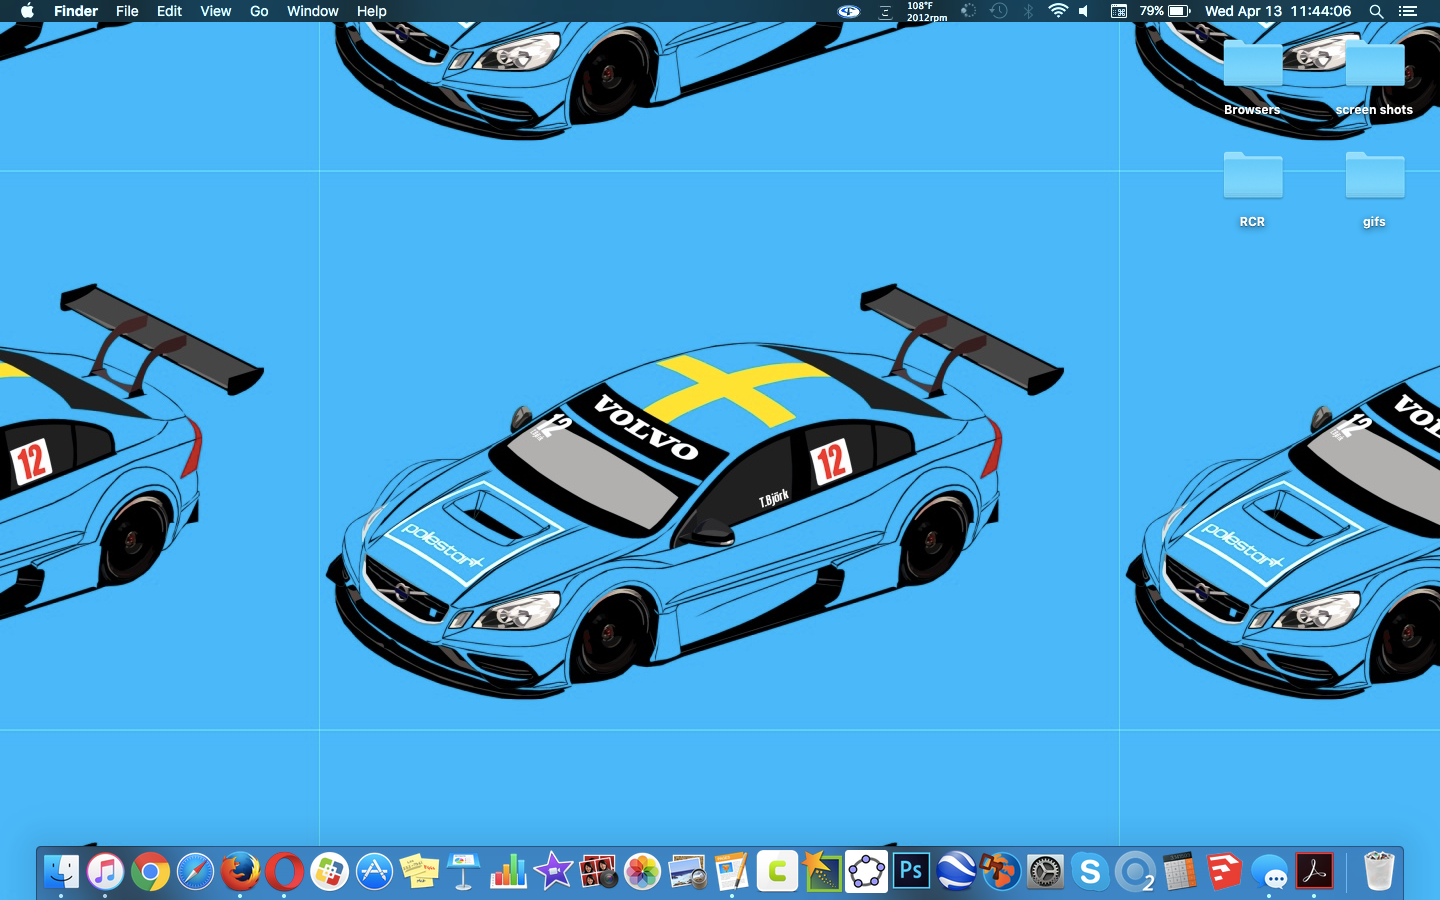
Task: Open the Trash in the dock
Action: click(x=1379, y=872)
